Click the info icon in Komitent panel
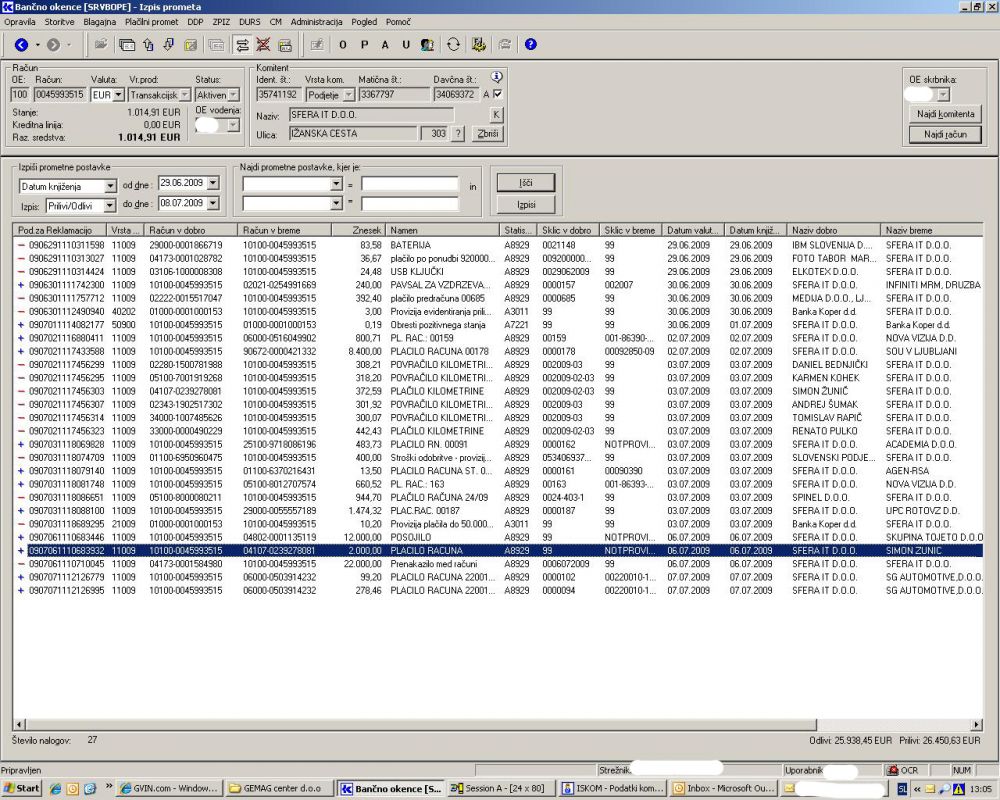The image size is (1000, 800). [496, 77]
